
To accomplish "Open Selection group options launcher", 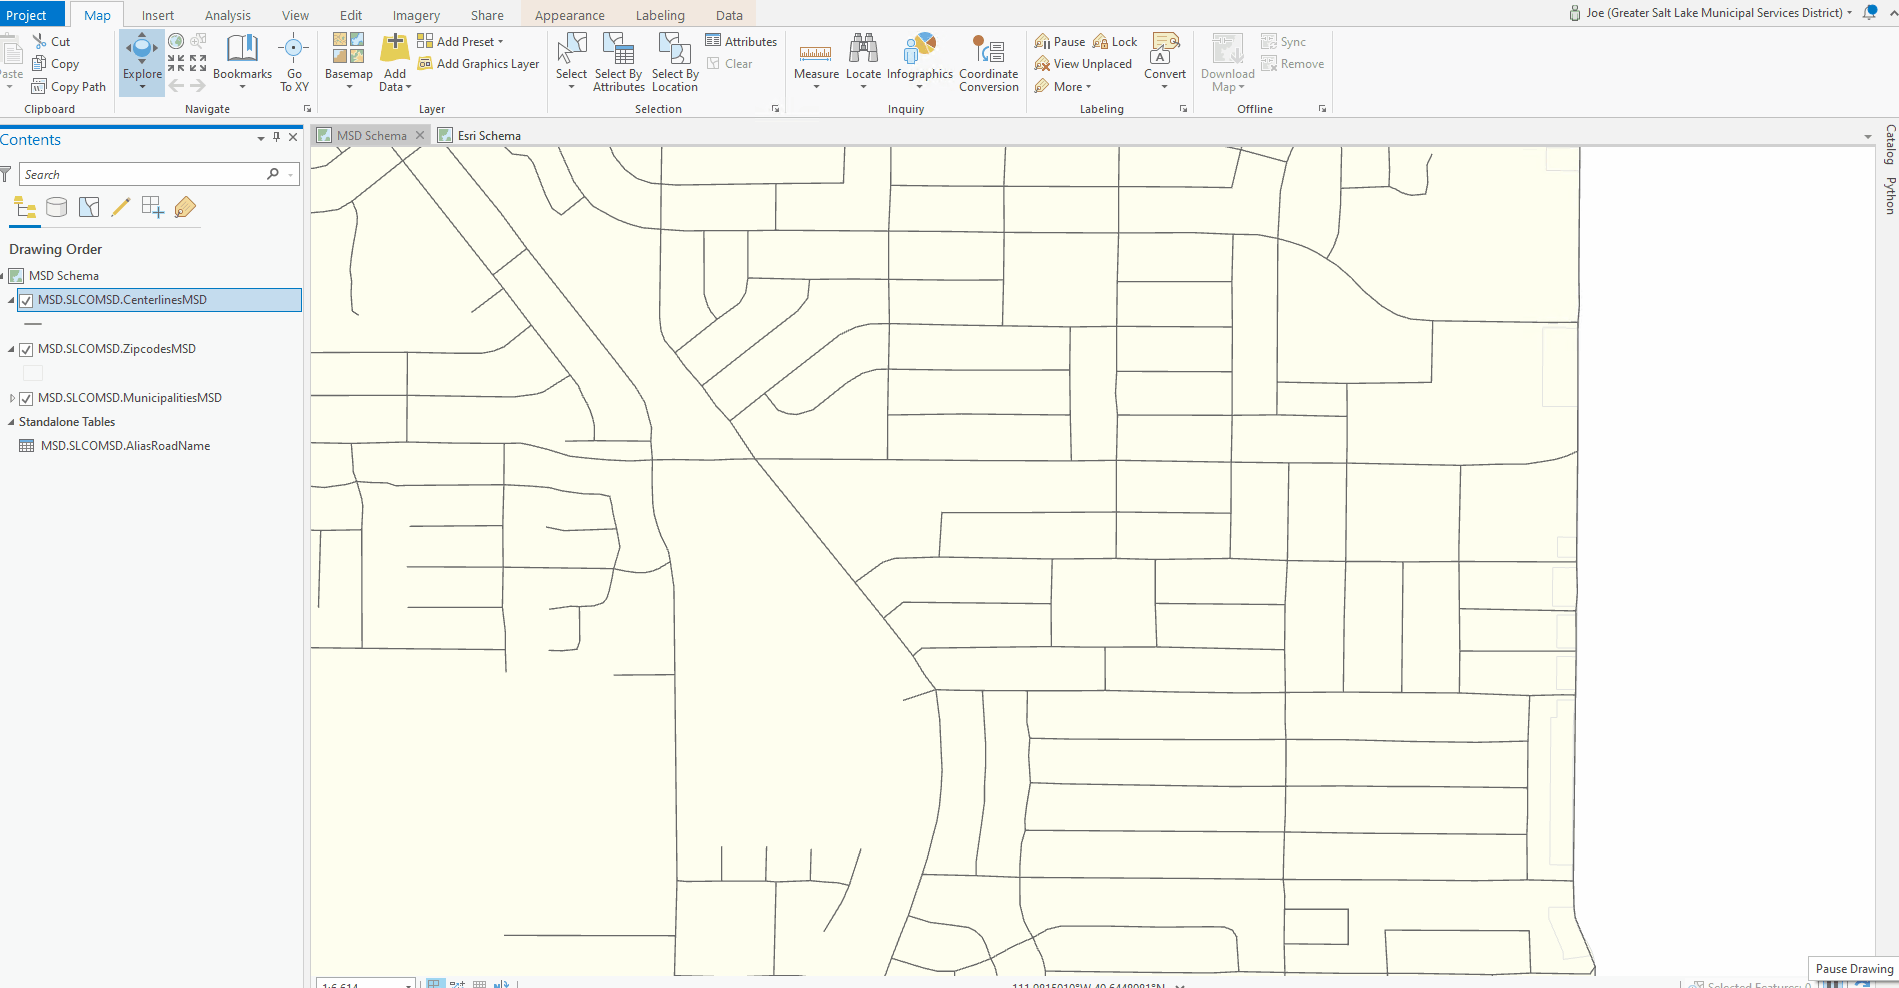I will (775, 109).
